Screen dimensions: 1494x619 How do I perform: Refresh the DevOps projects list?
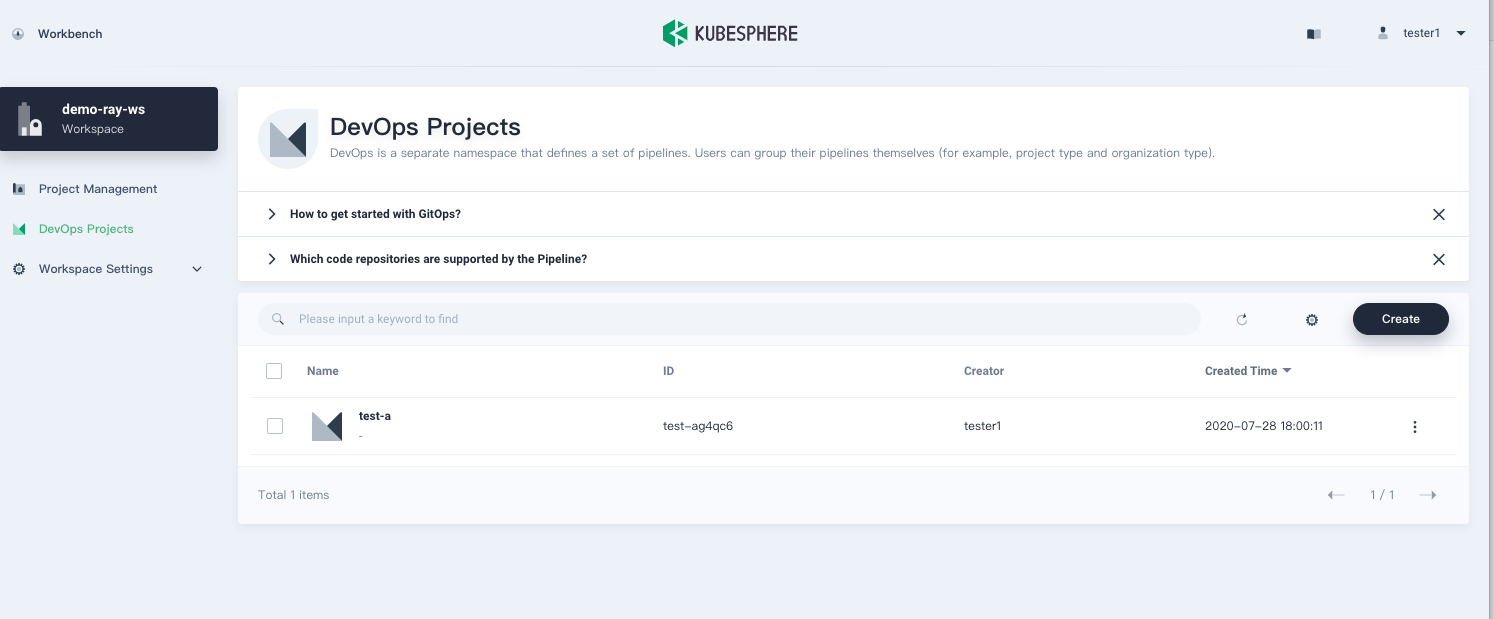pos(1242,319)
